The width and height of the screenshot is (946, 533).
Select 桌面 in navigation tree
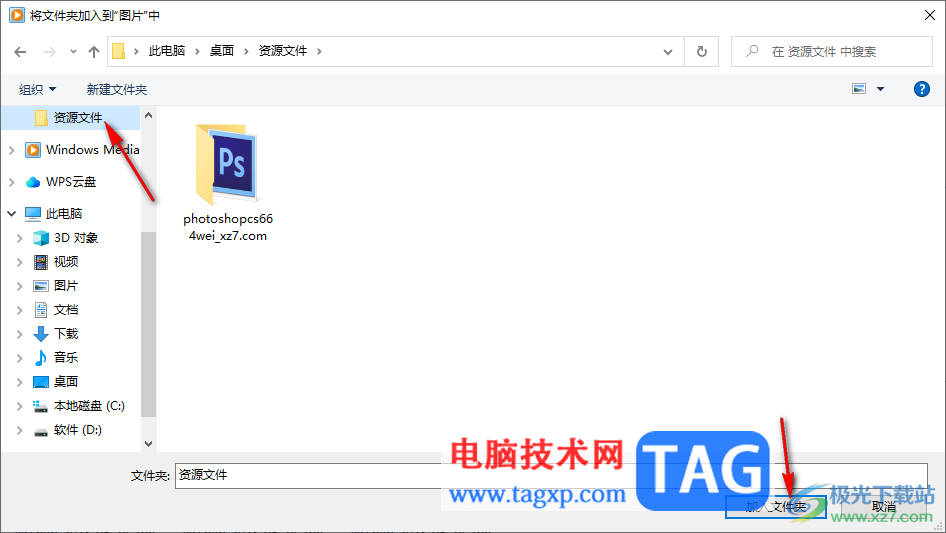[66, 382]
